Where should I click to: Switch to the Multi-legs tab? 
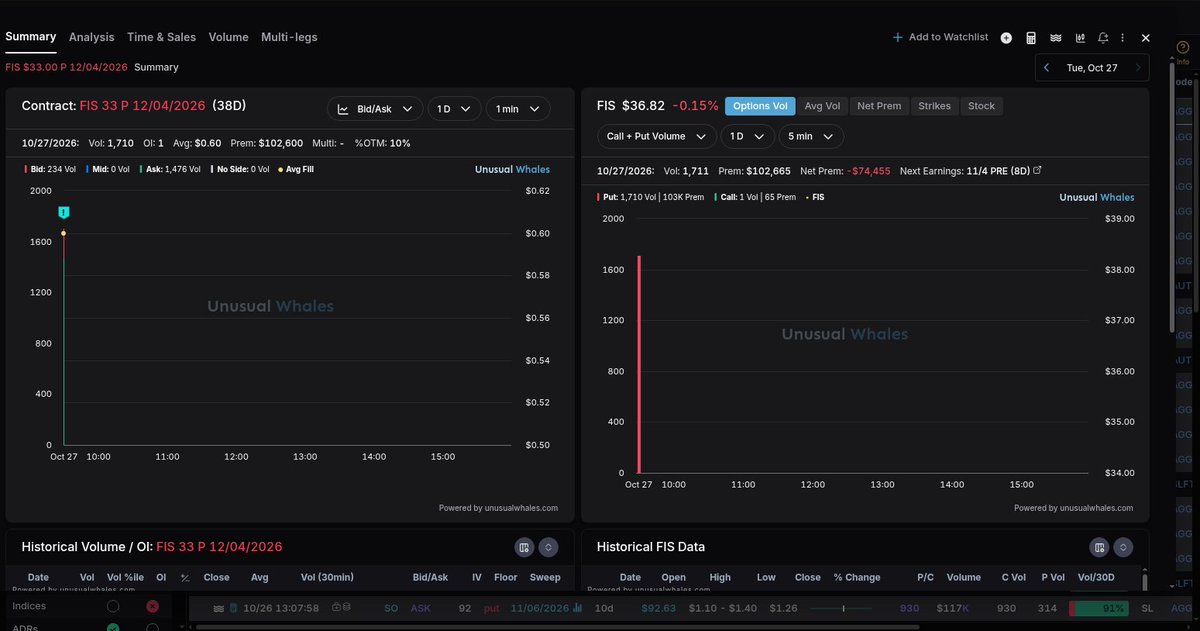[x=289, y=37]
